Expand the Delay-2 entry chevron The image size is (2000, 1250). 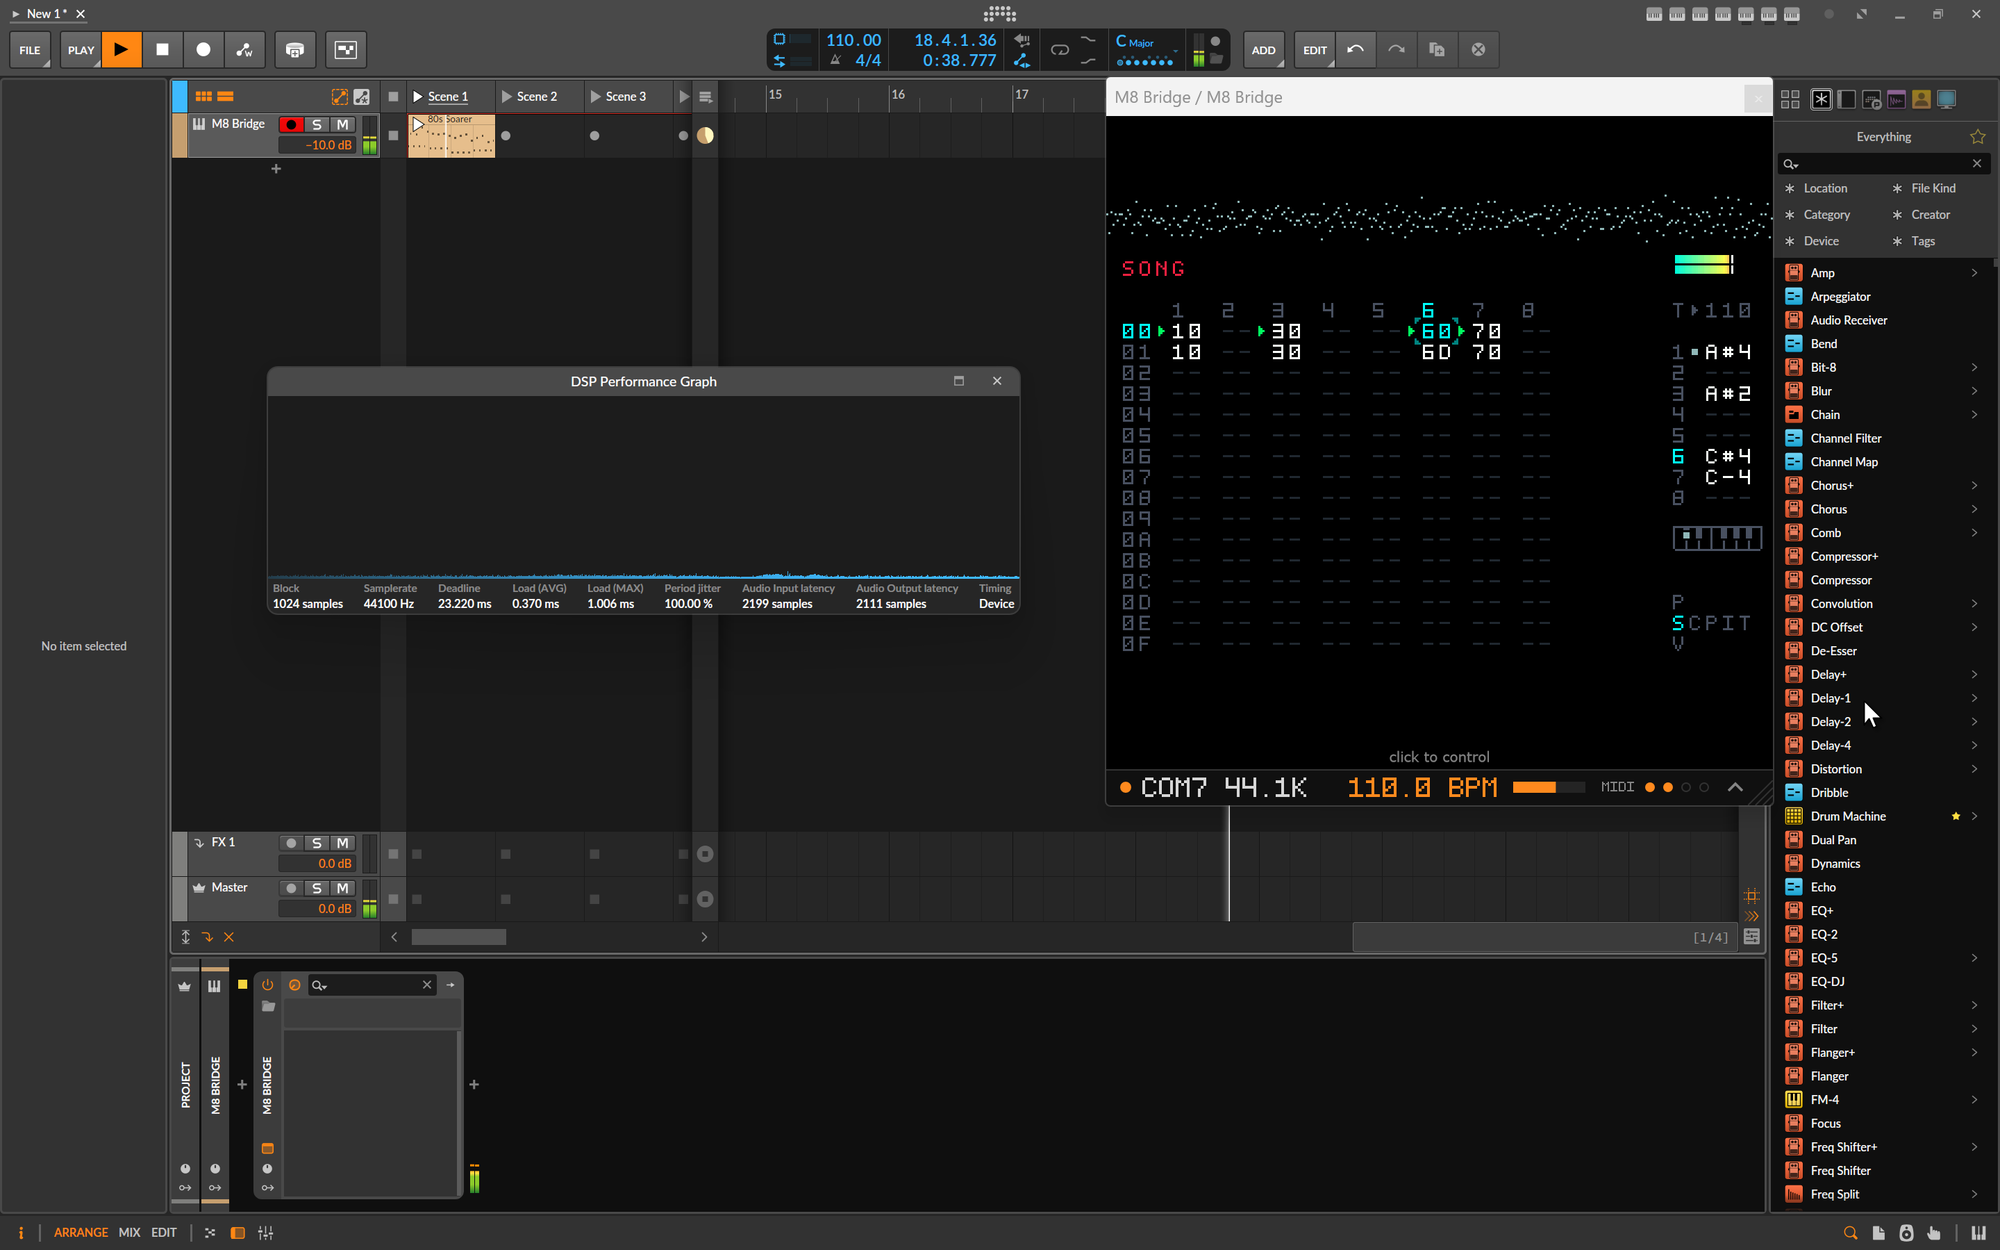(1974, 721)
